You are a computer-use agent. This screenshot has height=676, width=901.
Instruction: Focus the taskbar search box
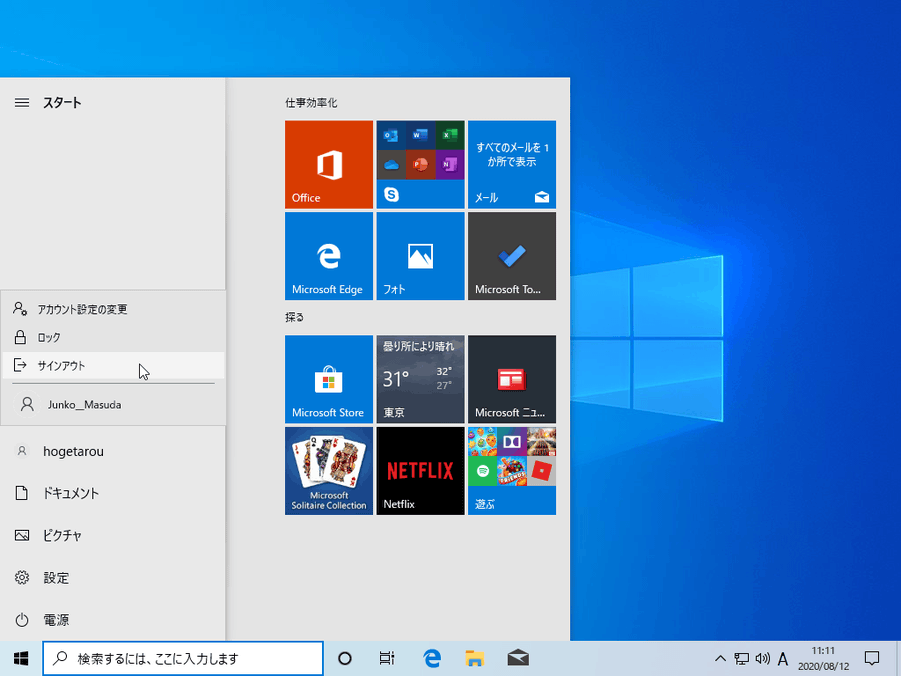point(183,659)
